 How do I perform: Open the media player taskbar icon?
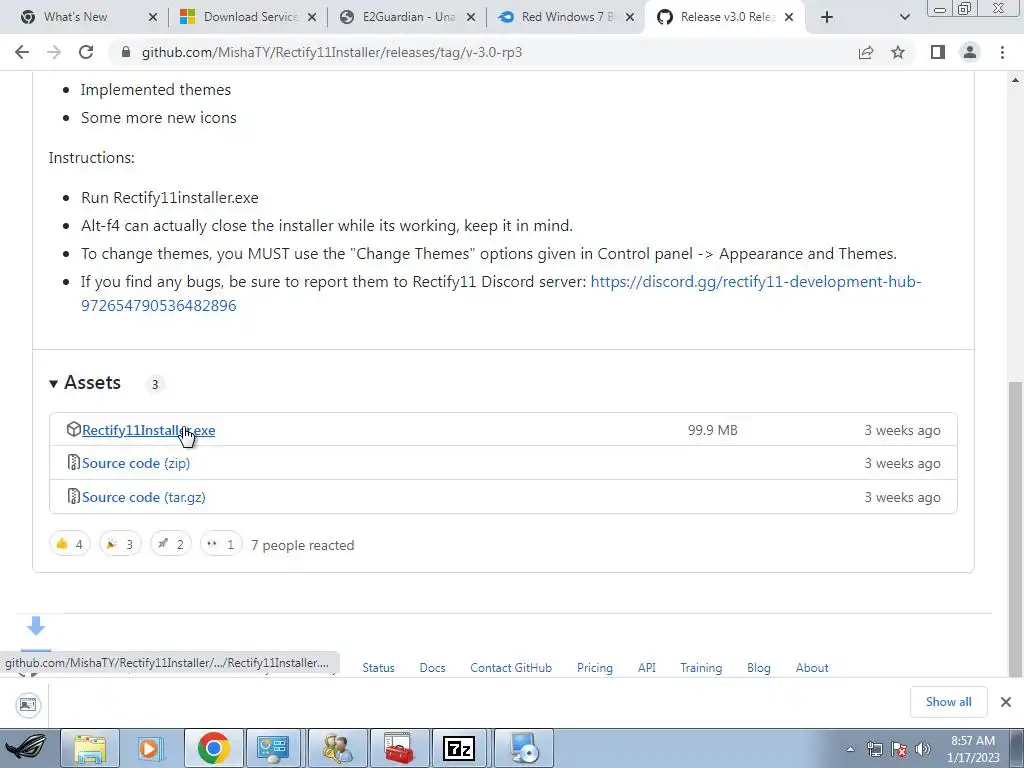tap(150, 748)
